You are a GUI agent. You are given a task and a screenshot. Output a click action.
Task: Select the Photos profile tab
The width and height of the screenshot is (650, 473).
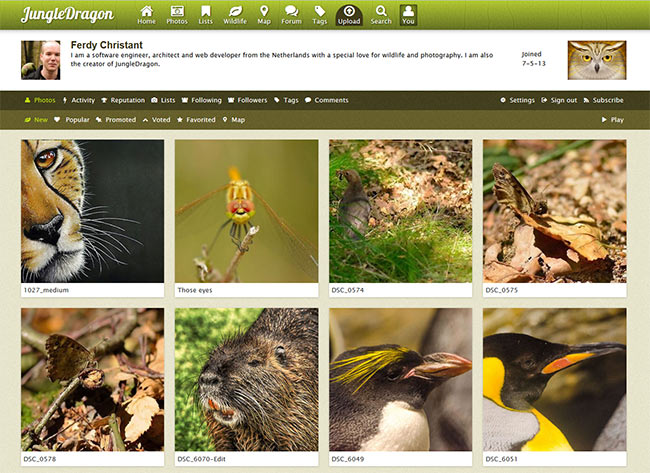(40, 100)
